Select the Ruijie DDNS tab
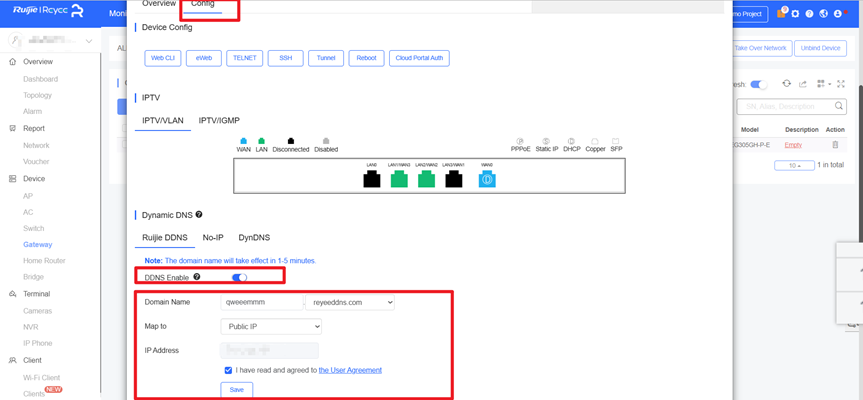Image resolution: width=863 pixels, height=400 pixels. 165,238
